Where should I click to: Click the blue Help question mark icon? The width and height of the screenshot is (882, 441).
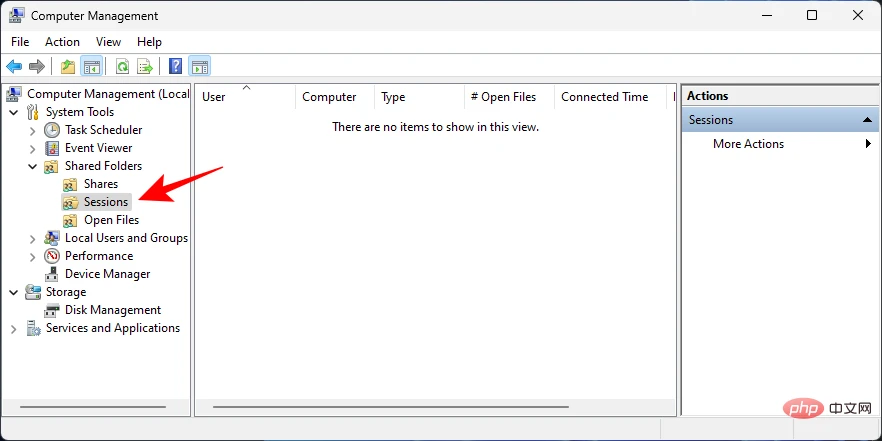pos(176,67)
